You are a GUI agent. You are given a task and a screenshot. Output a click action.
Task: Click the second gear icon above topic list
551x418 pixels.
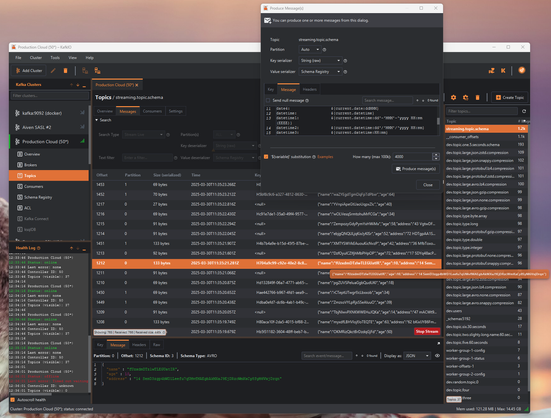coord(466,97)
